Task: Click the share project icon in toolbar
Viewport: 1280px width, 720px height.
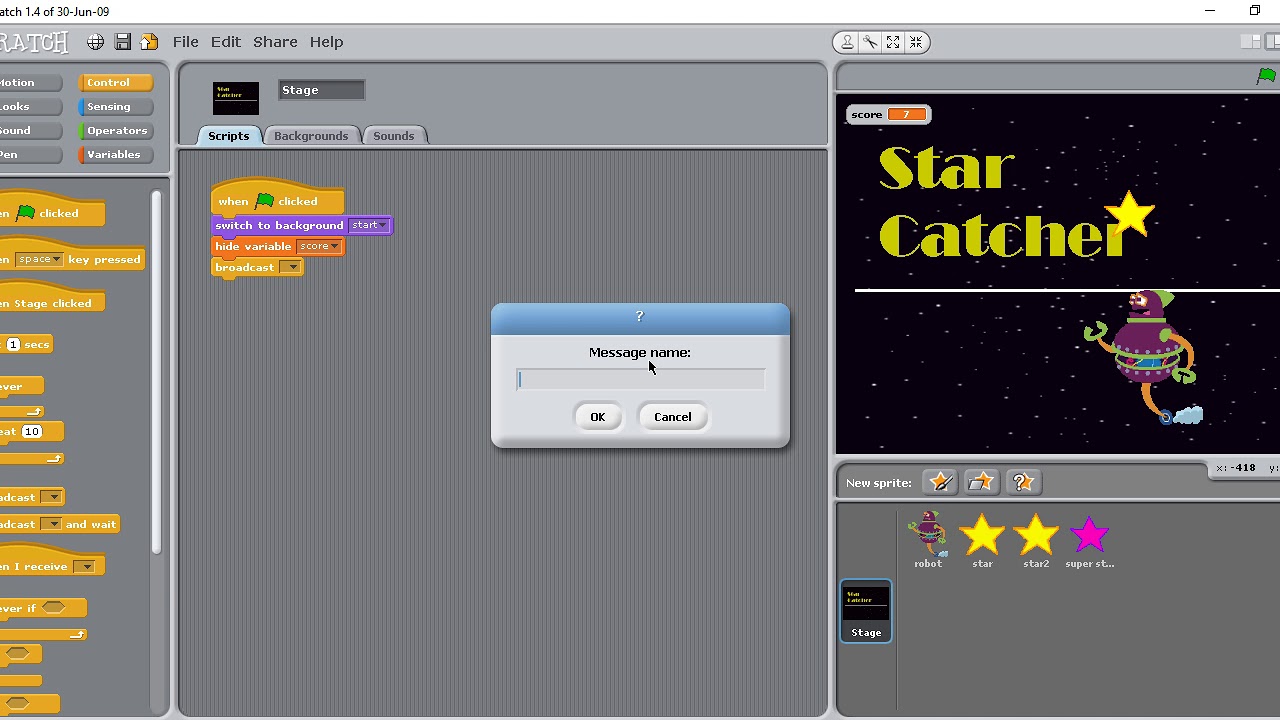Action: tap(149, 42)
